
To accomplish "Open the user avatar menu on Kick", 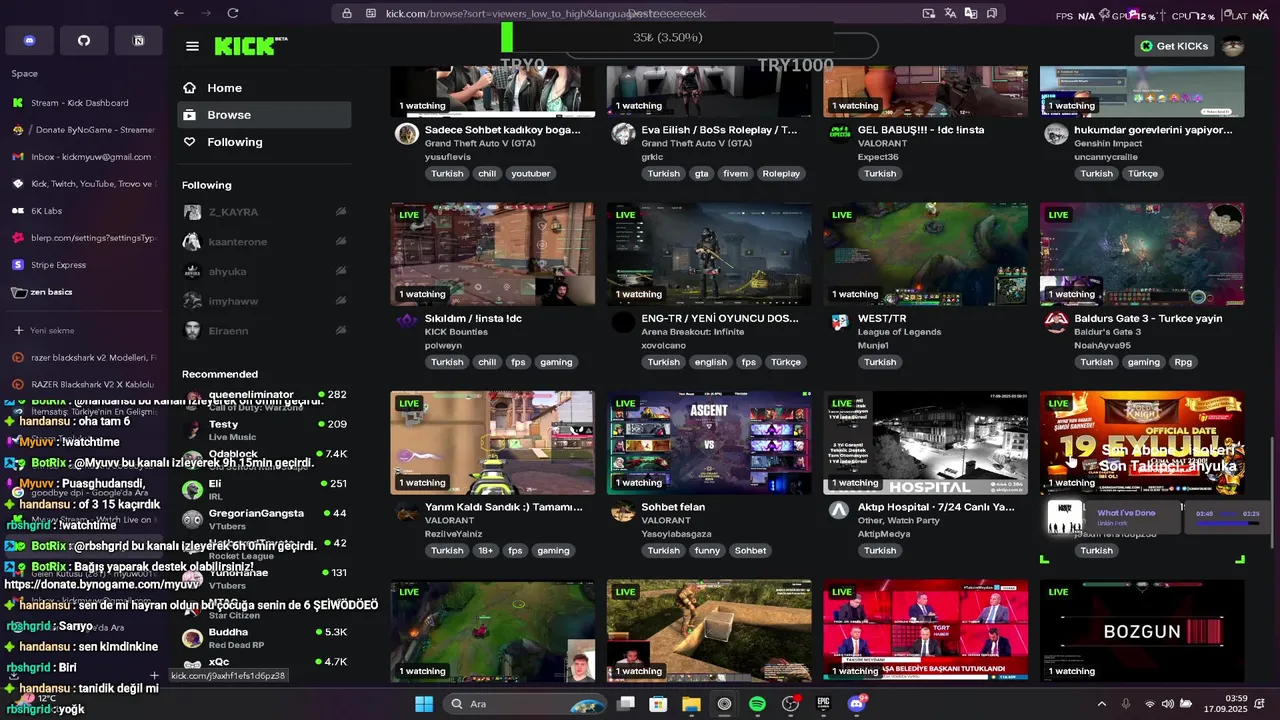I will 1232,46.
